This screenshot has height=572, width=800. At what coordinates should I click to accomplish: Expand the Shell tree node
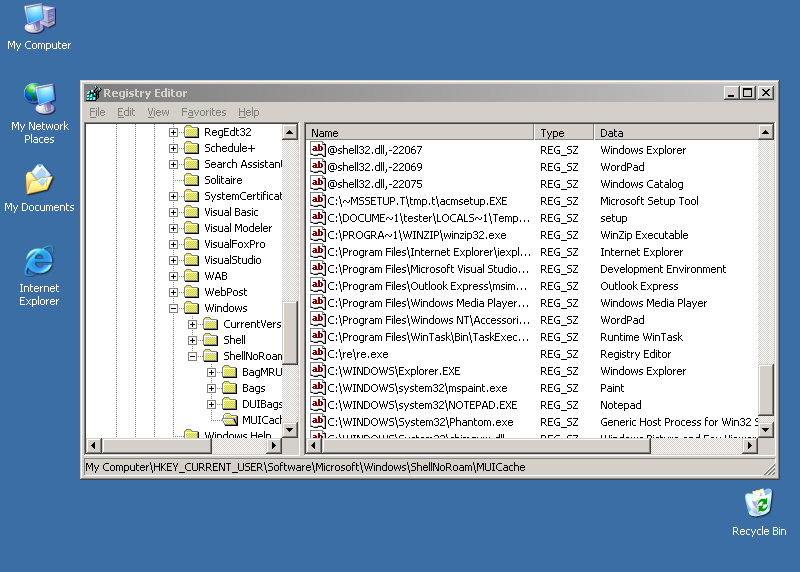pos(192,340)
